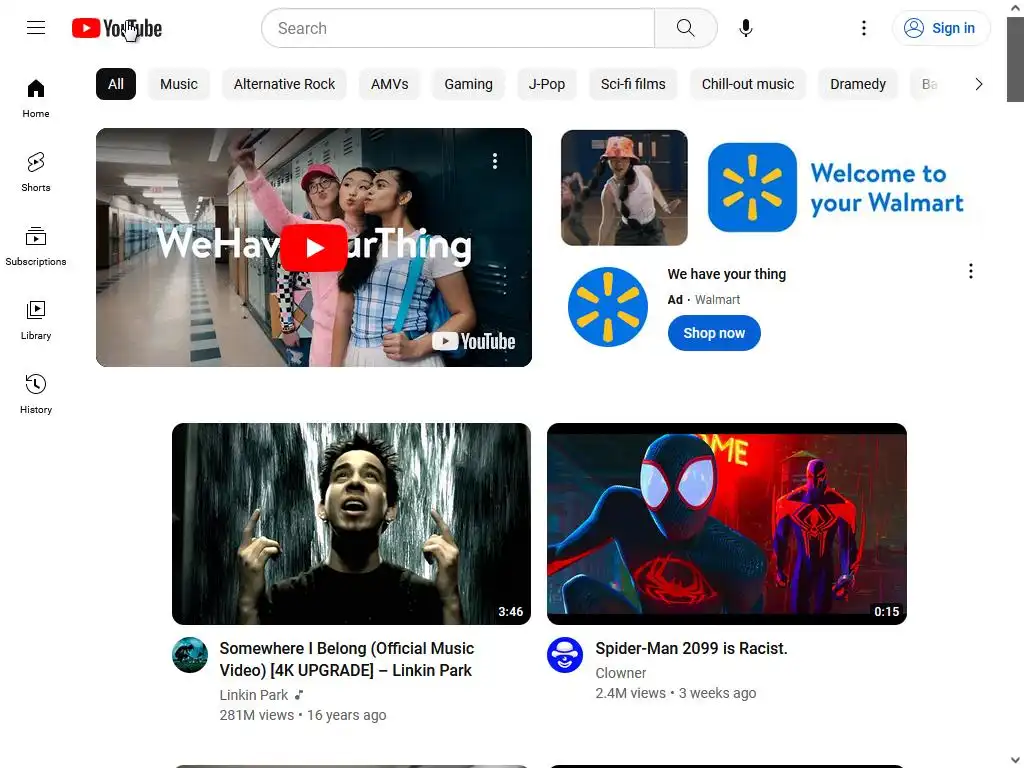The width and height of the screenshot is (1024, 768).
Task: Click scrollbar down arrow
Action: [1015, 761]
